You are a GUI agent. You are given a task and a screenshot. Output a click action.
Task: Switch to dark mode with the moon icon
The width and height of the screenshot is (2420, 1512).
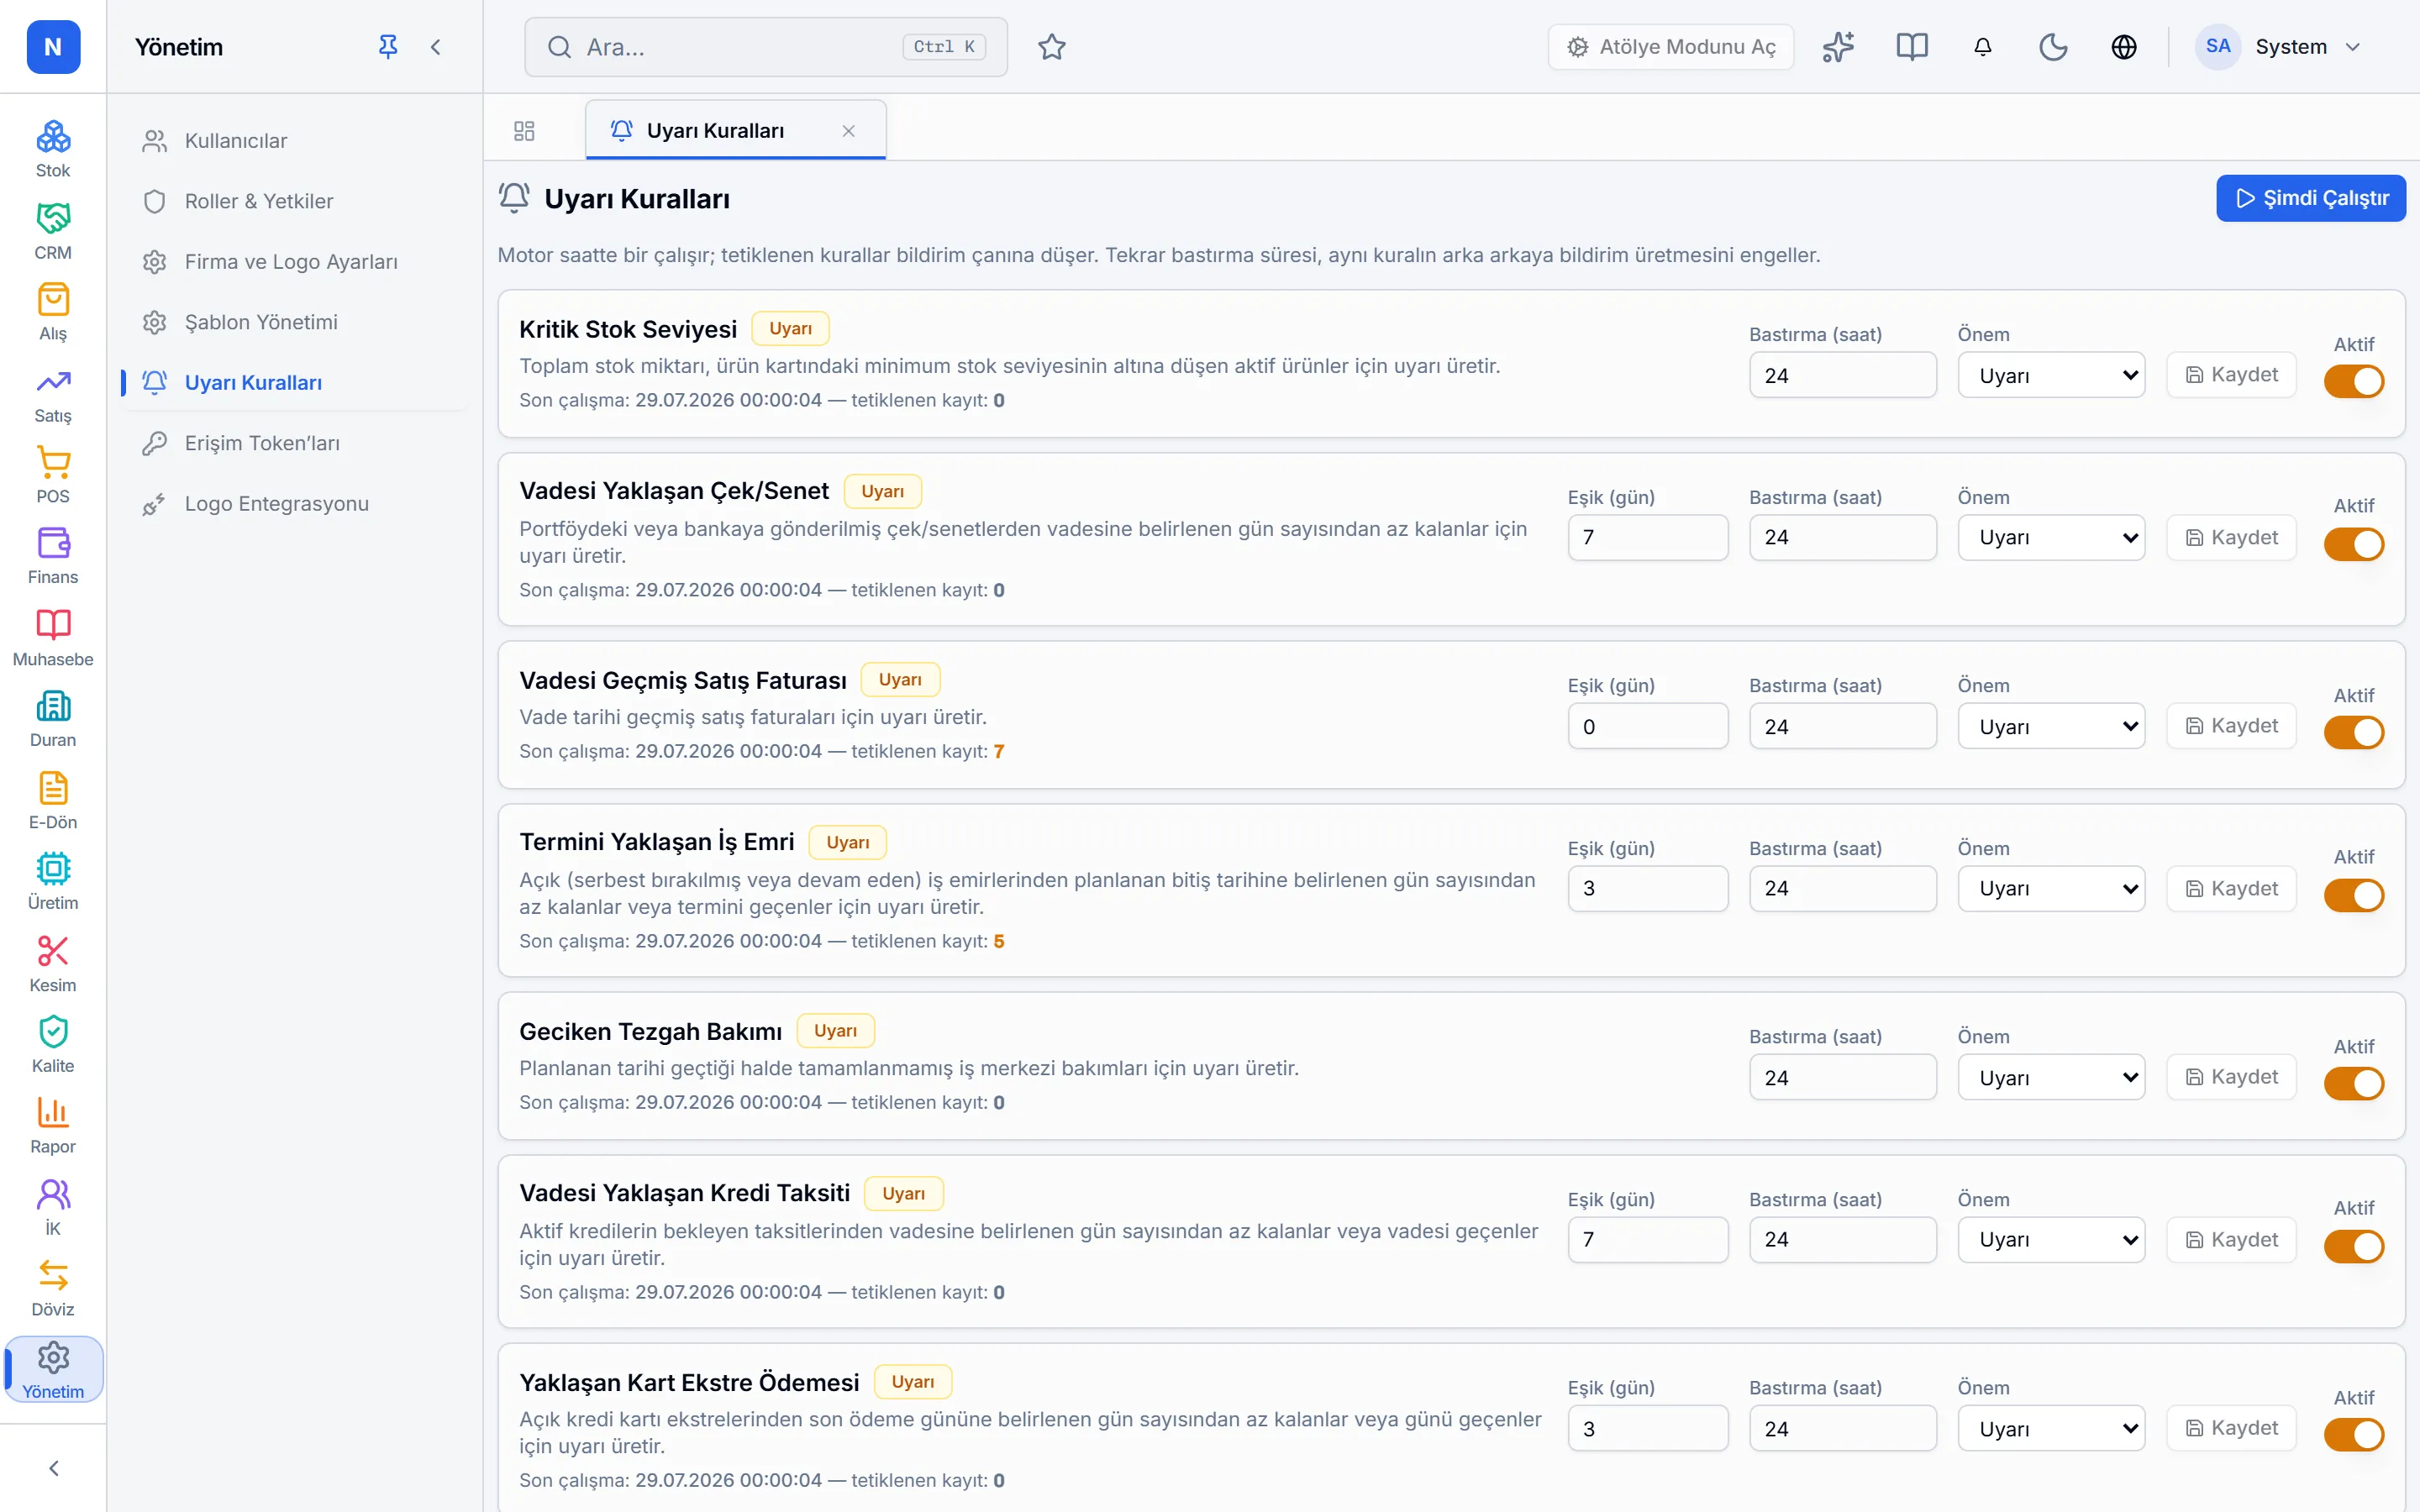(2053, 47)
